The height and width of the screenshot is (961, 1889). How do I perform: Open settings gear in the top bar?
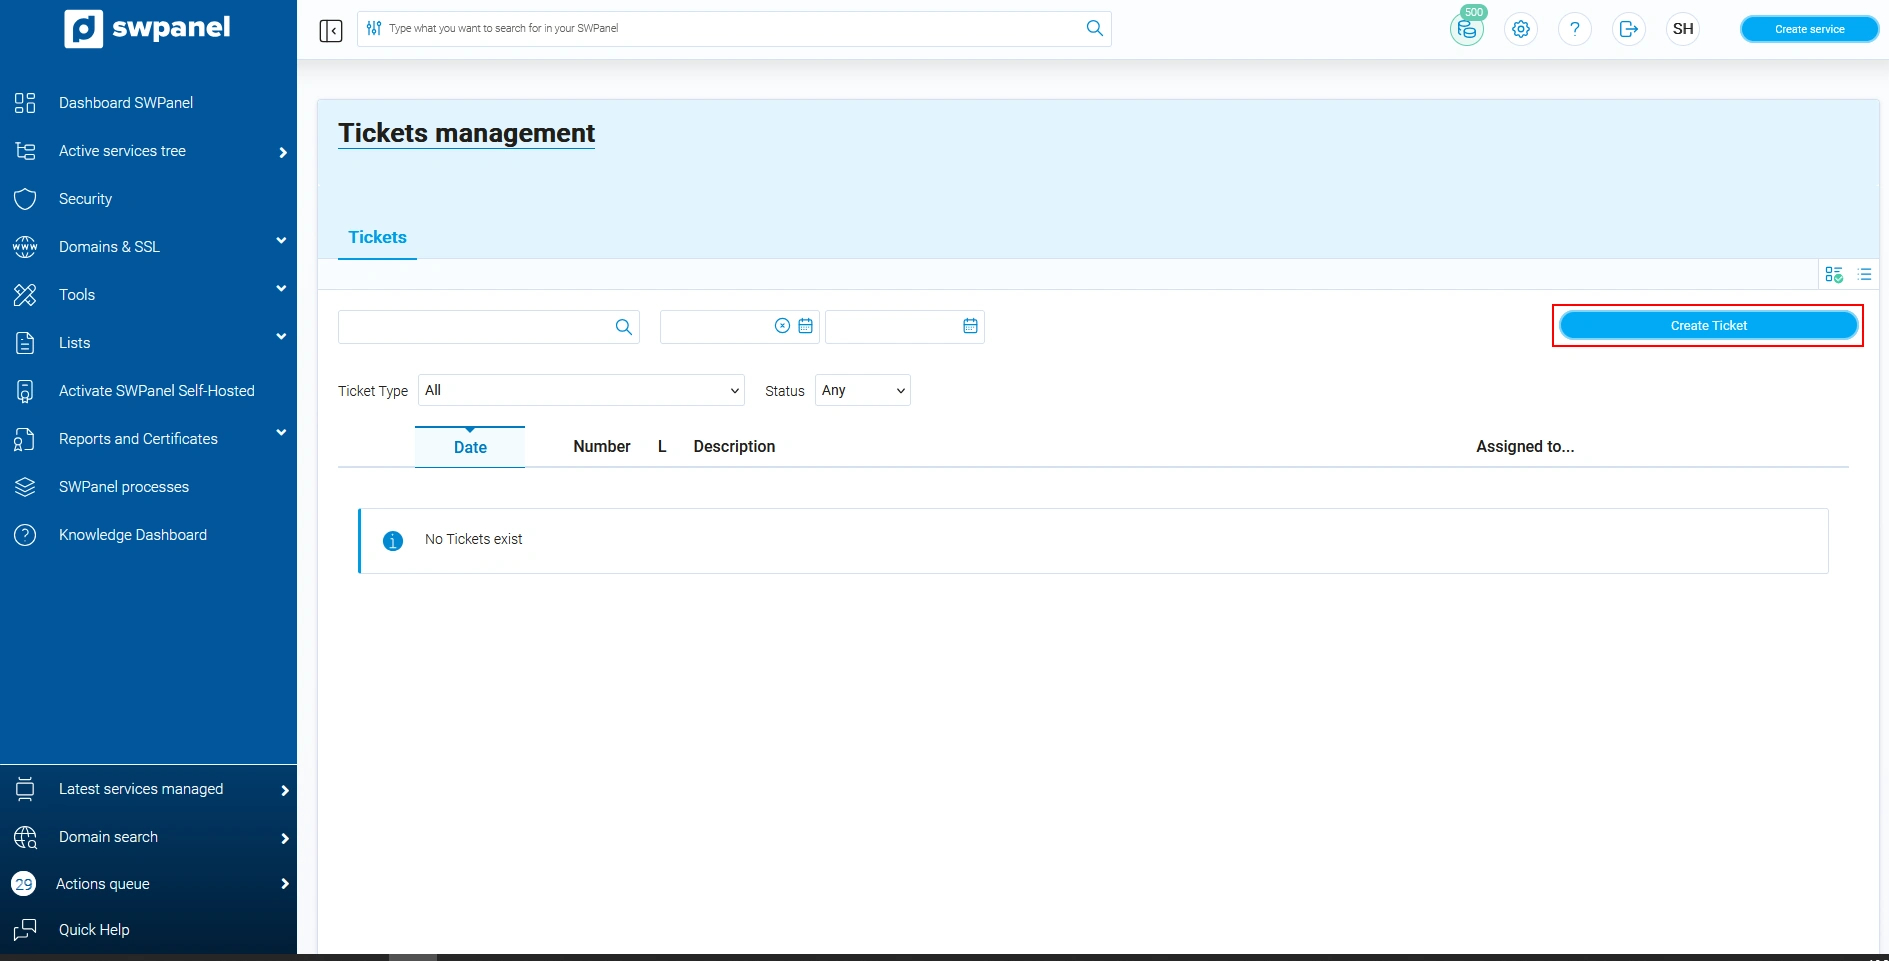(1521, 29)
